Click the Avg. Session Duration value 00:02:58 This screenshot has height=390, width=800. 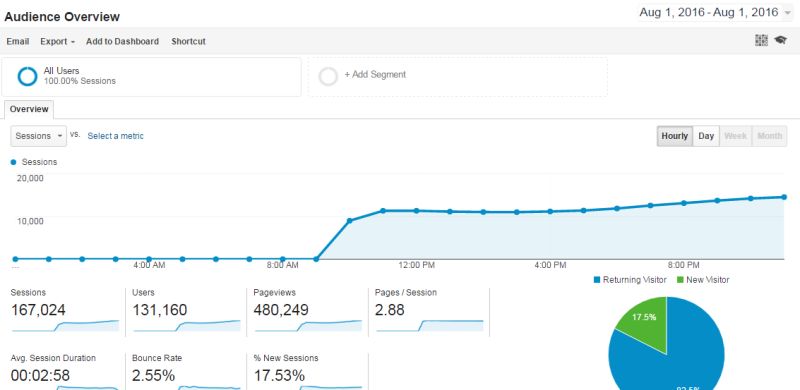coord(40,376)
